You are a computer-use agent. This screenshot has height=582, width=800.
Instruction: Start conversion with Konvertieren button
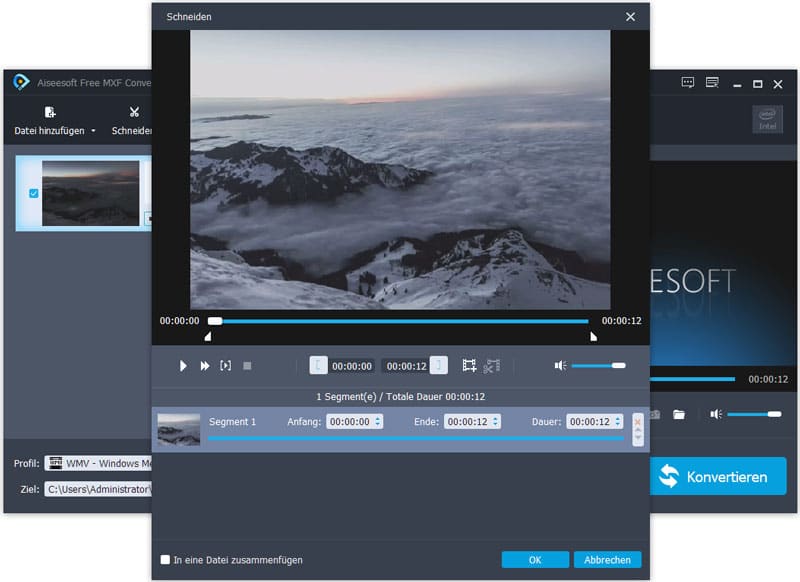click(x=718, y=476)
